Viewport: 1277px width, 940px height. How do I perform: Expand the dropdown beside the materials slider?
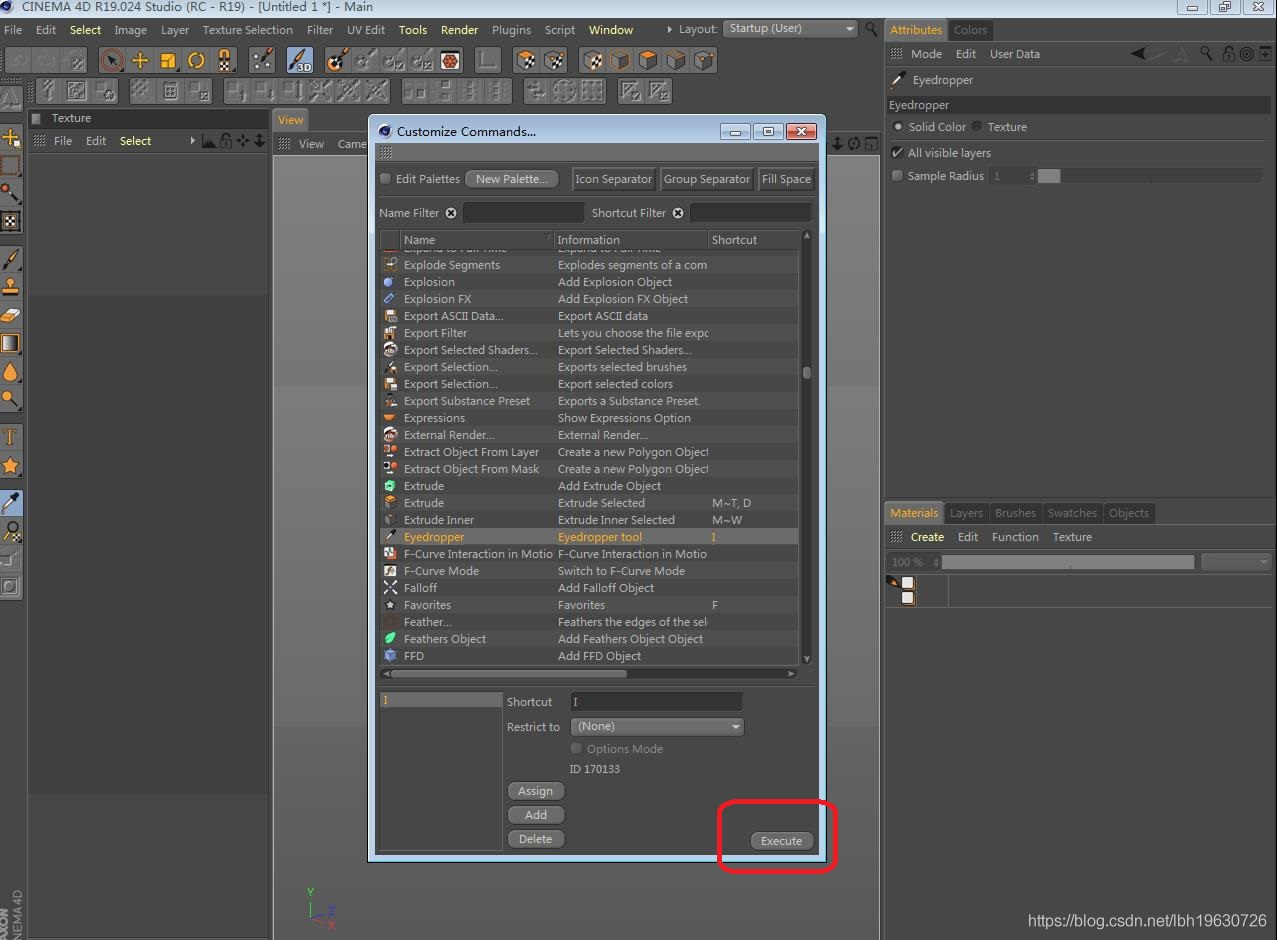tap(1236, 562)
